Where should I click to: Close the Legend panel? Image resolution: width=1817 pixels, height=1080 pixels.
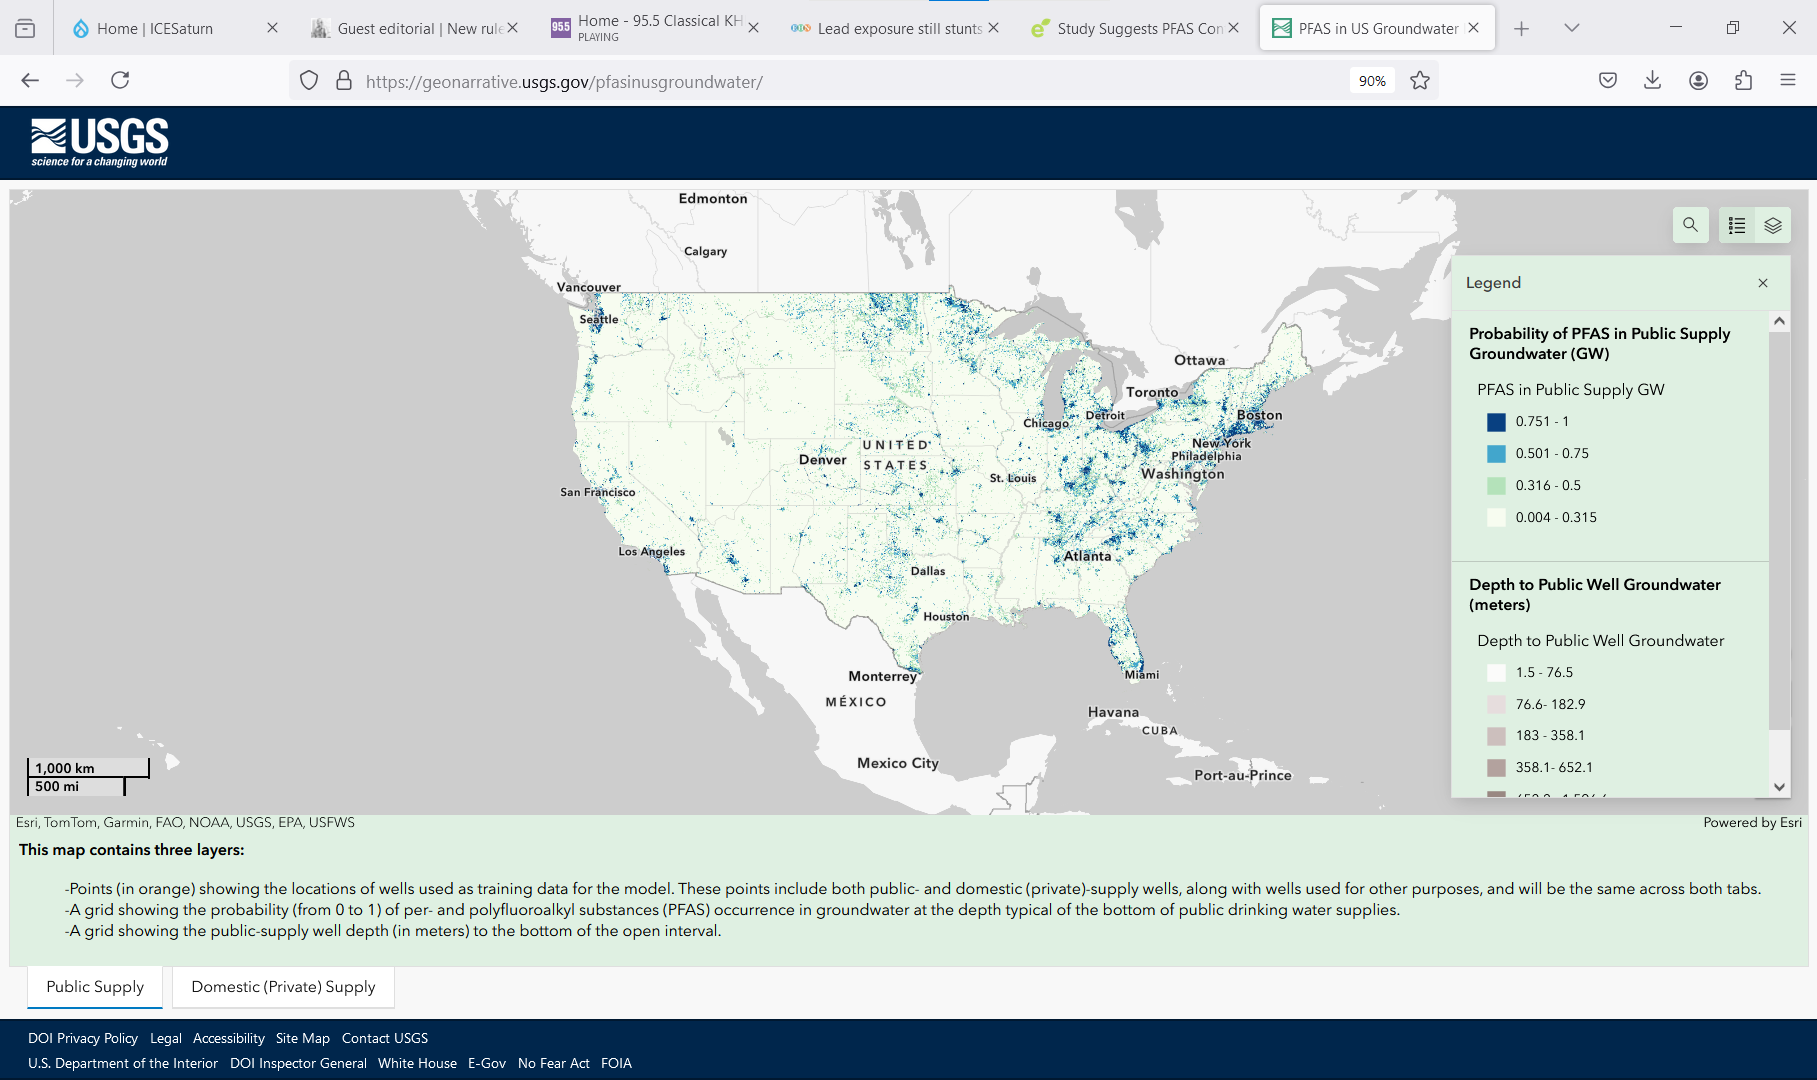click(x=1763, y=283)
